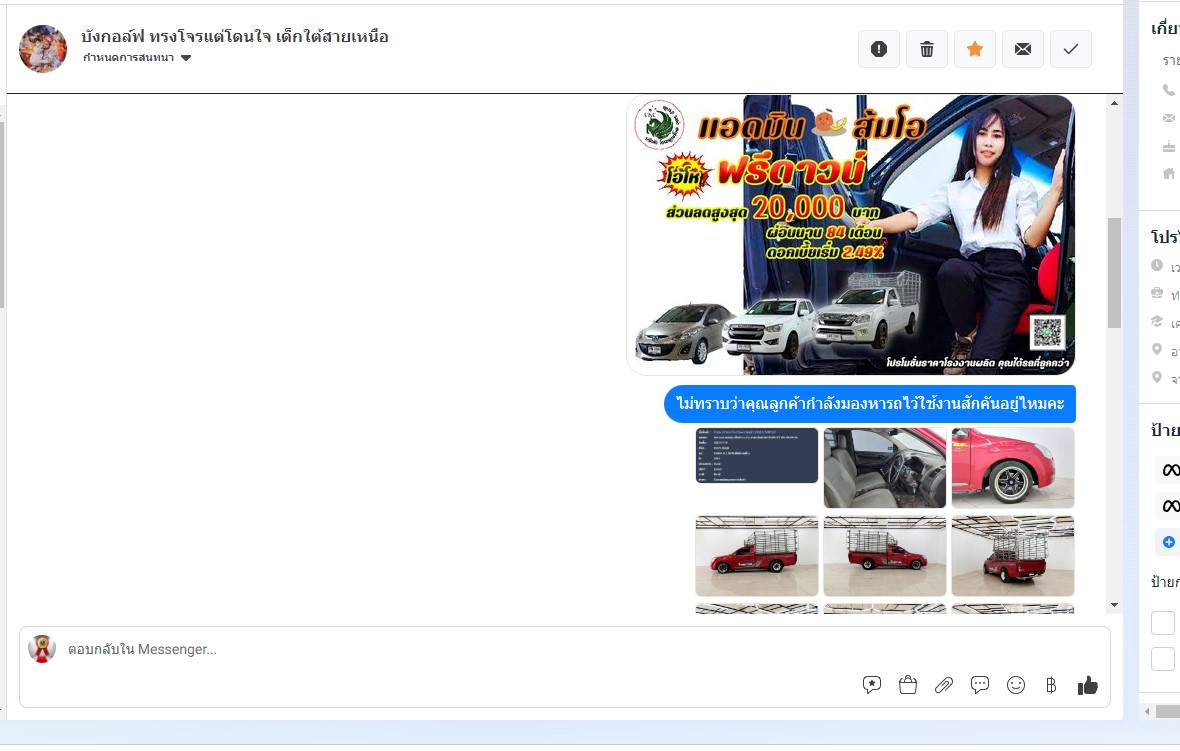The width and height of the screenshot is (1180, 751).
Task: Click the baht payment request icon
Action: click(1051, 685)
